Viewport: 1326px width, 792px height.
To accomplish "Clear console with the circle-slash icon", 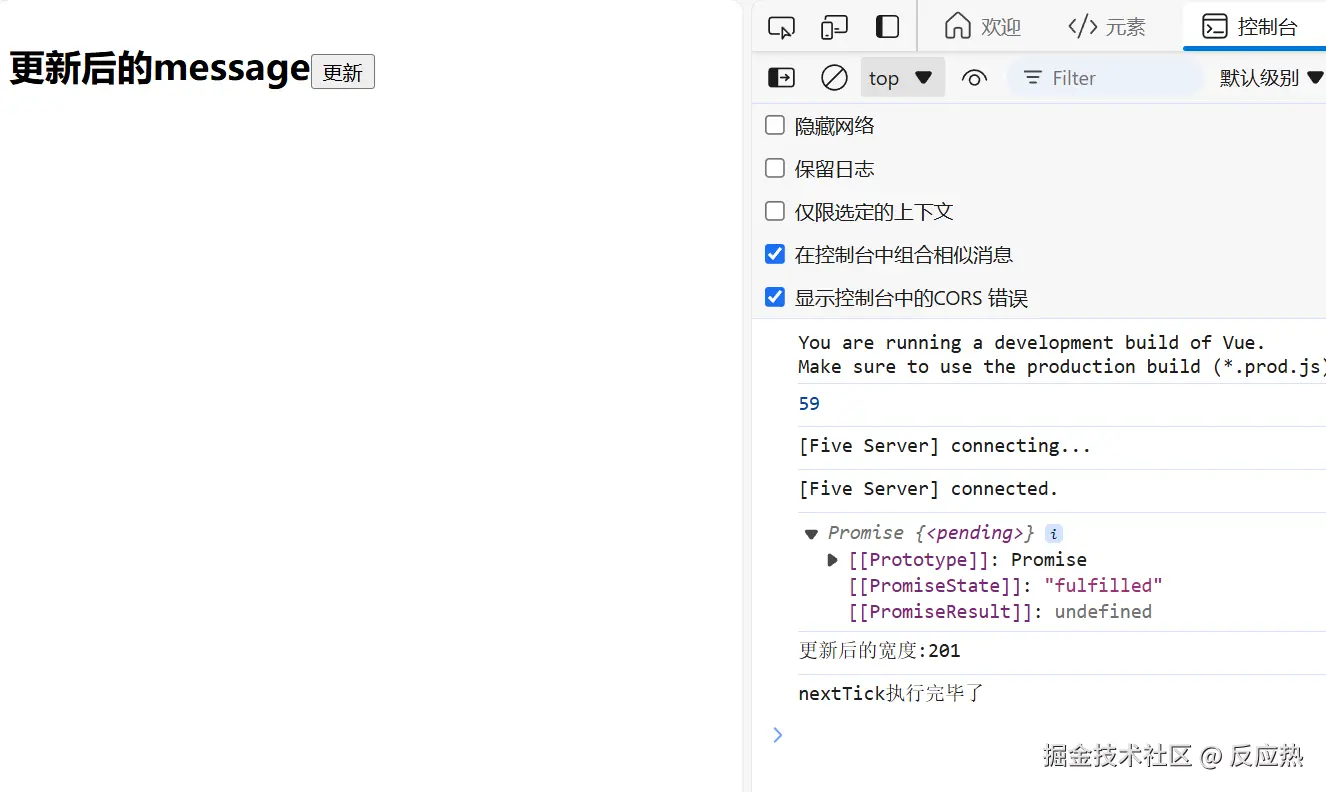I will 834,78.
